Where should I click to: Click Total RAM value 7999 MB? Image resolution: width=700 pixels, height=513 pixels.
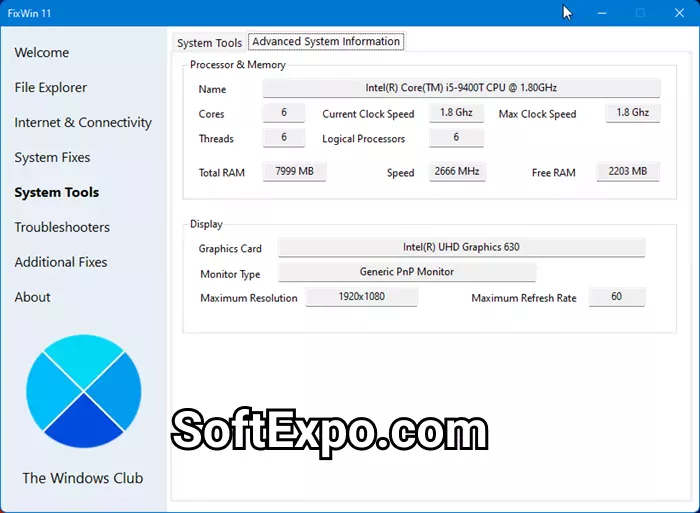[295, 171]
